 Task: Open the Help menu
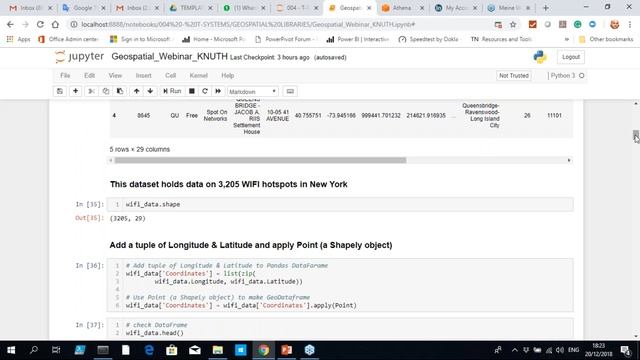coord(227,76)
